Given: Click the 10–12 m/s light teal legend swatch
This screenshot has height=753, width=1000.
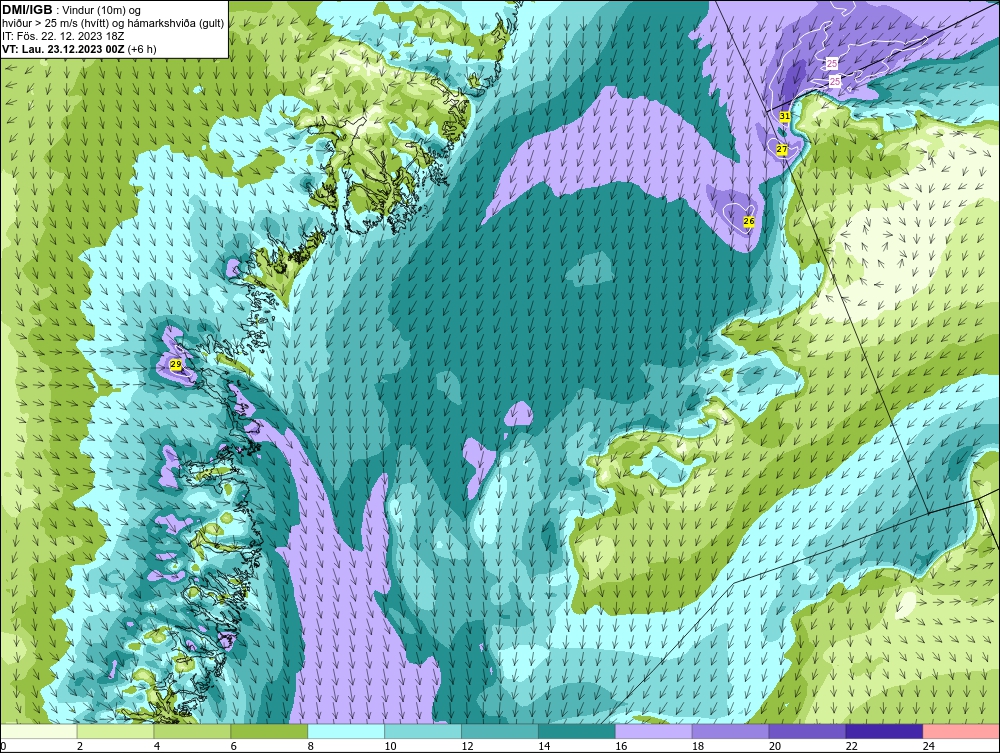Looking at the screenshot, I should (423, 731).
